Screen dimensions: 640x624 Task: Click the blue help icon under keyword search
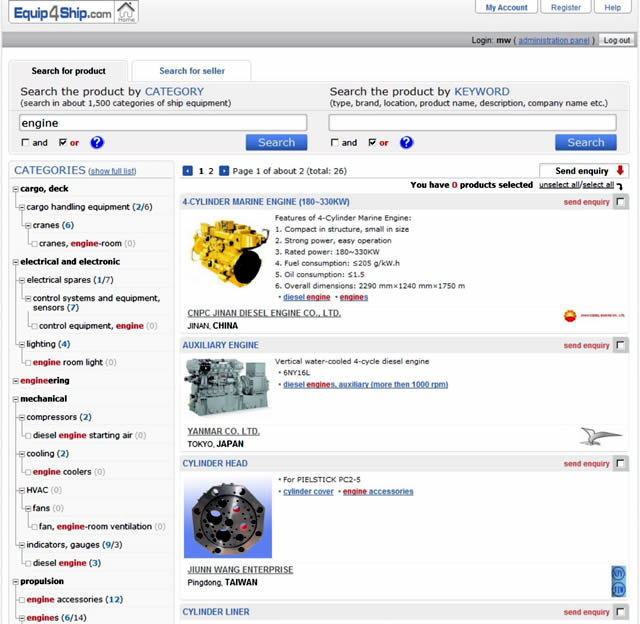pos(406,143)
